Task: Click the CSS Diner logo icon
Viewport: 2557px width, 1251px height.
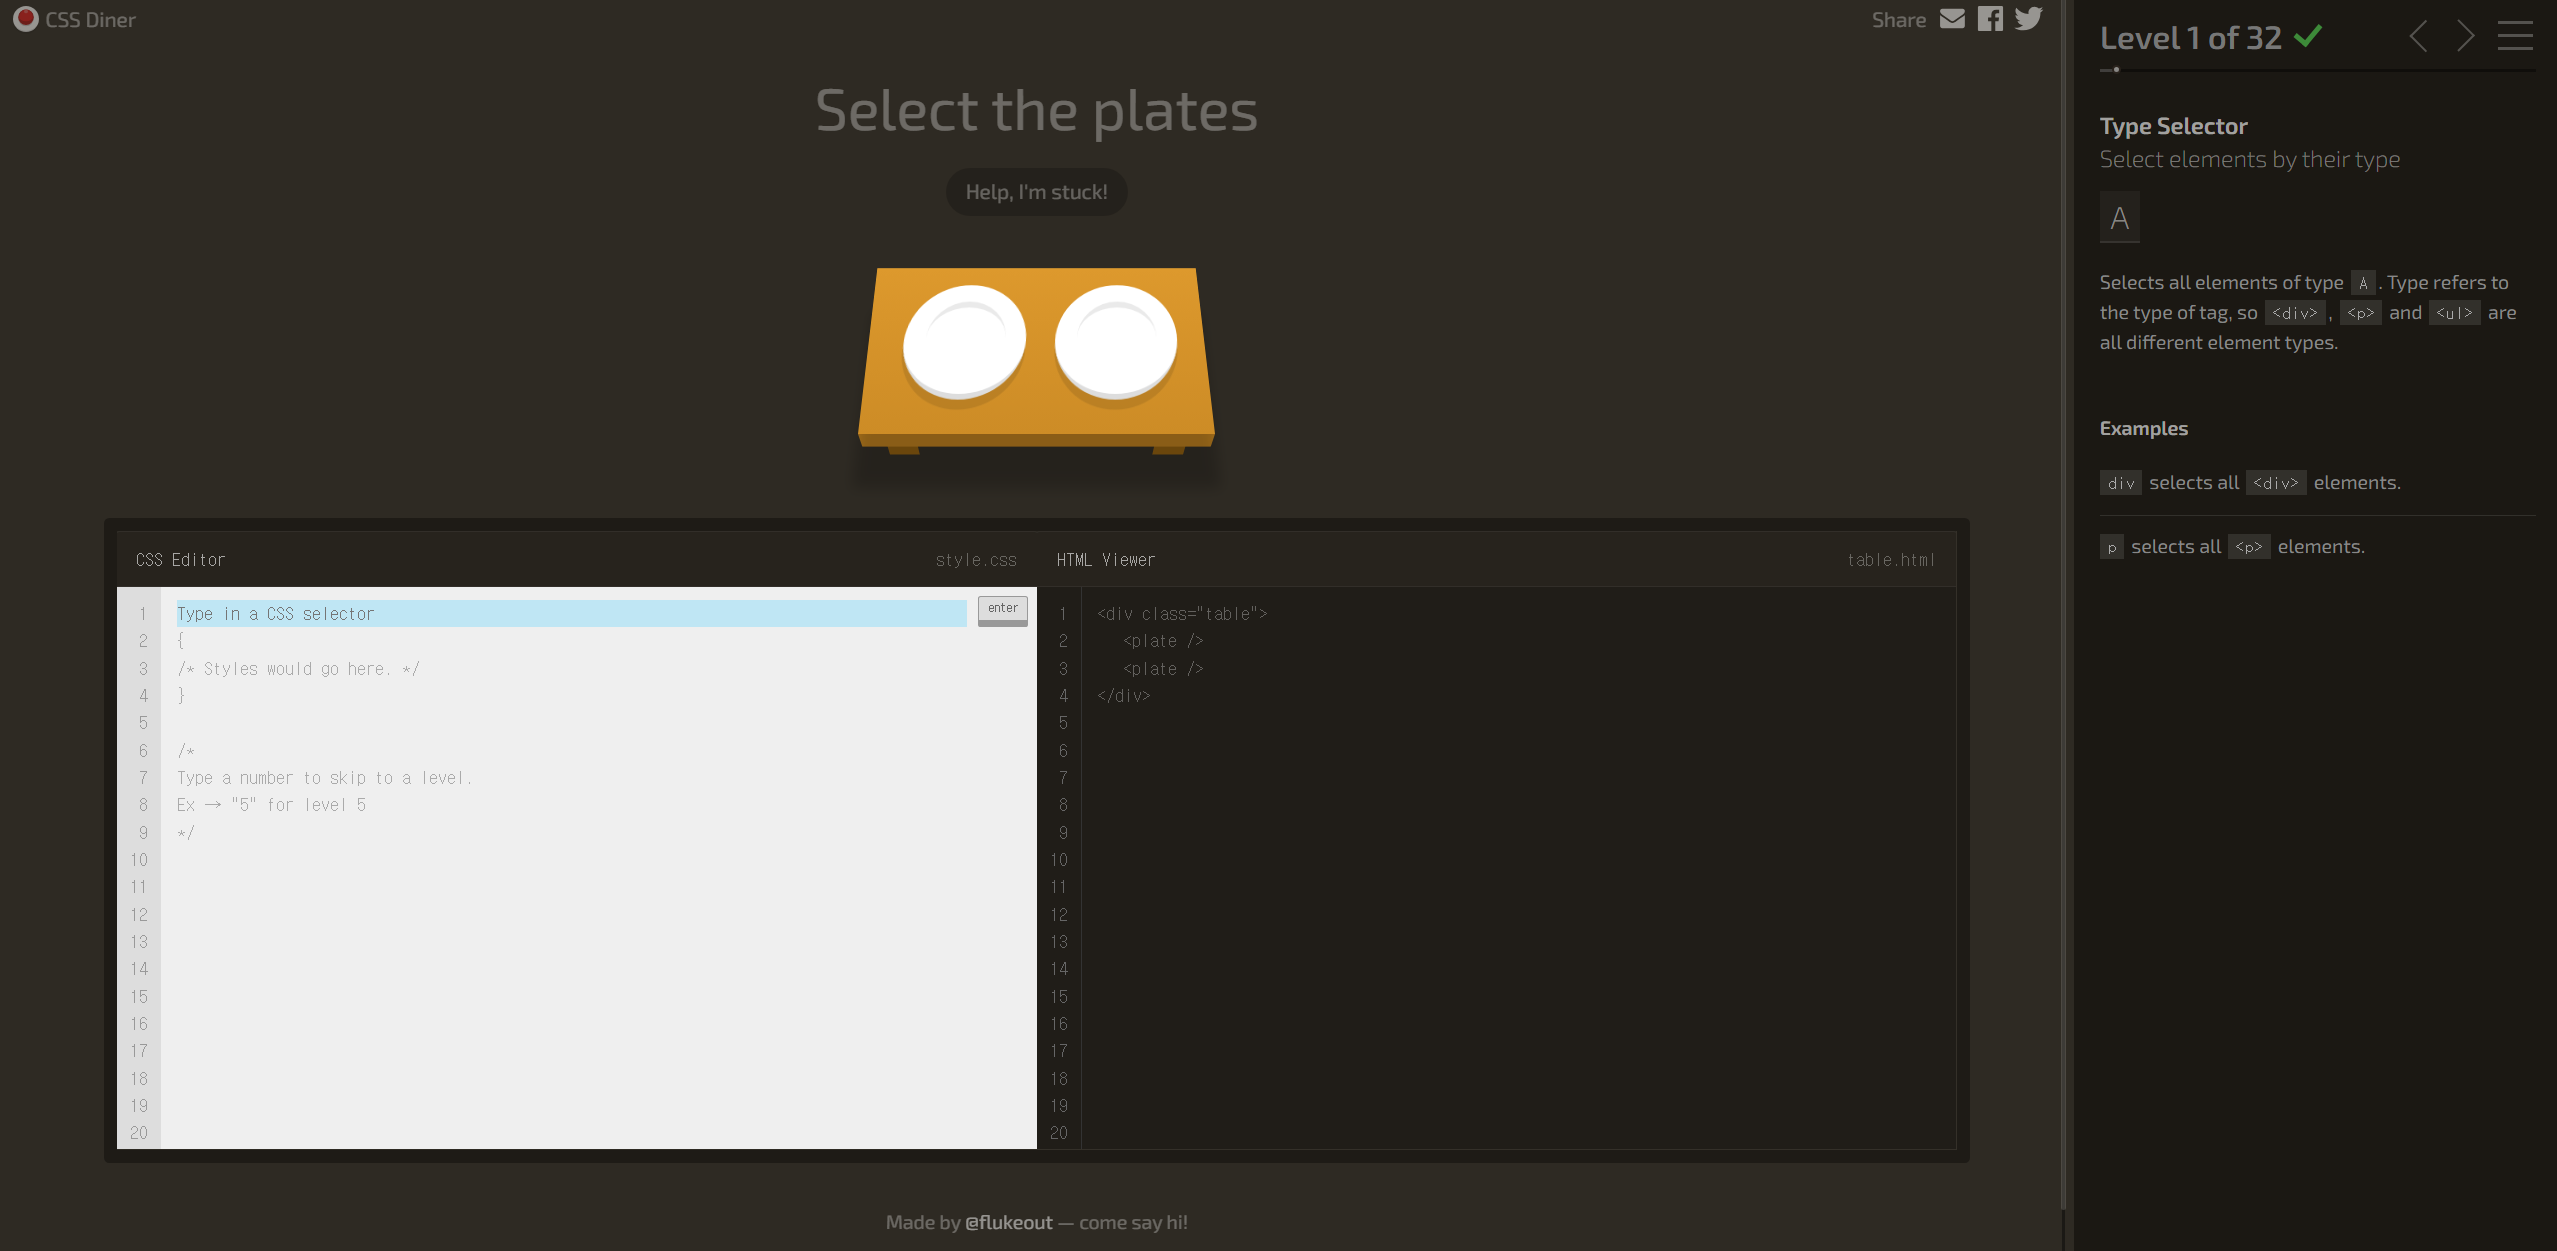Action: point(26,19)
